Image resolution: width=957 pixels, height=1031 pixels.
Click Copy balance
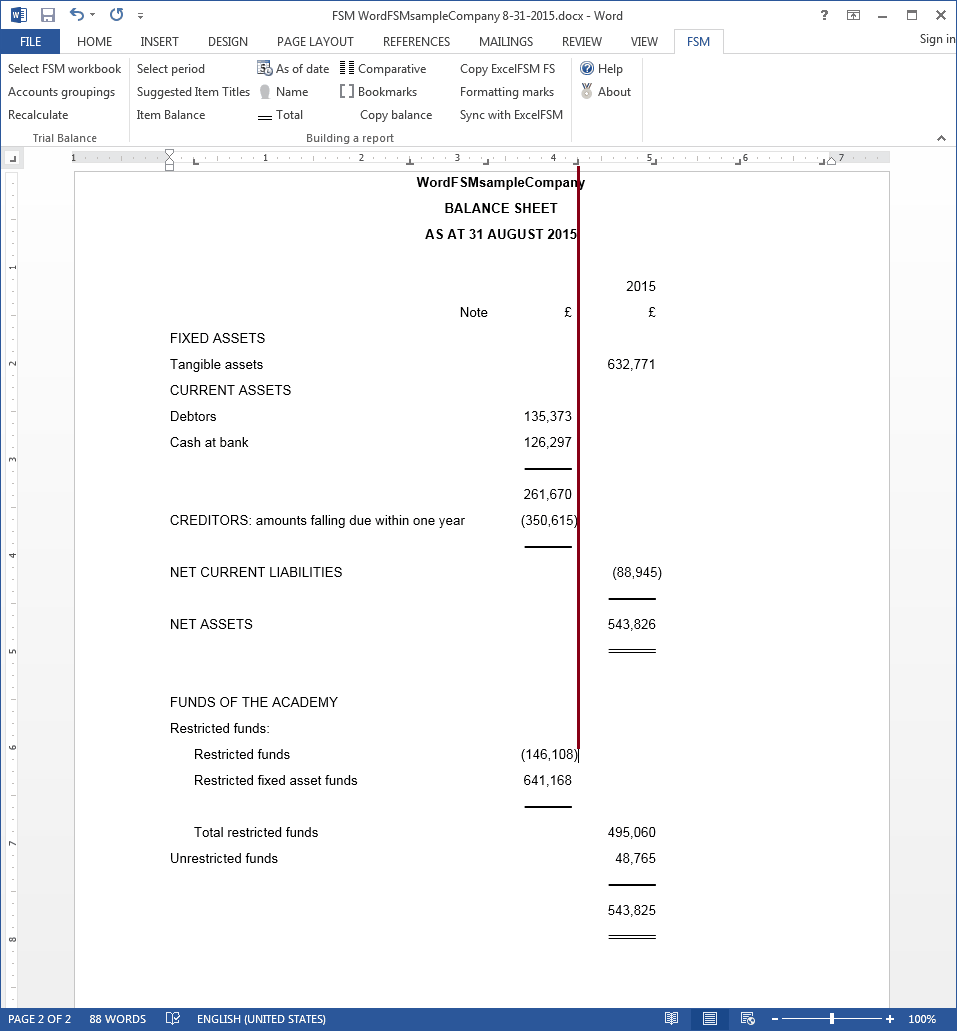point(396,114)
